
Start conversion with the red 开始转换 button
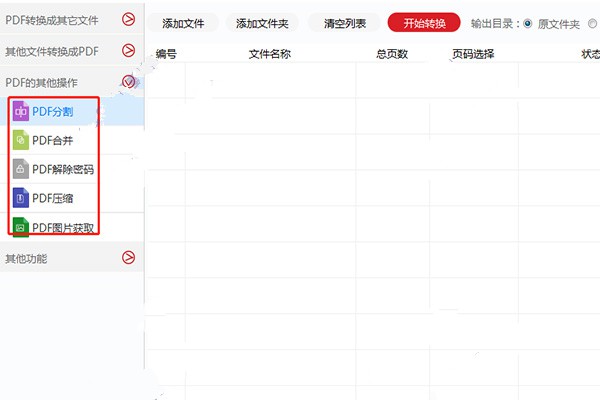click(x=423, y=23)
